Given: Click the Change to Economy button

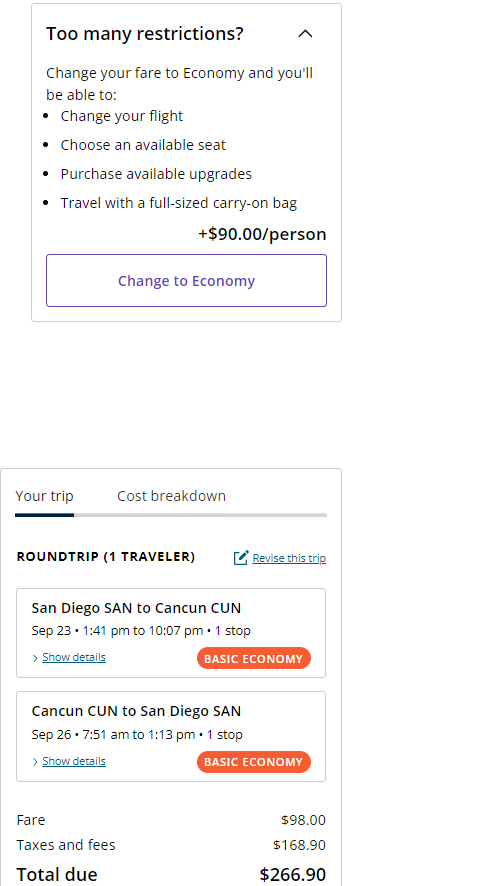Looking at the screenshot, I should [x=186, y=281].
